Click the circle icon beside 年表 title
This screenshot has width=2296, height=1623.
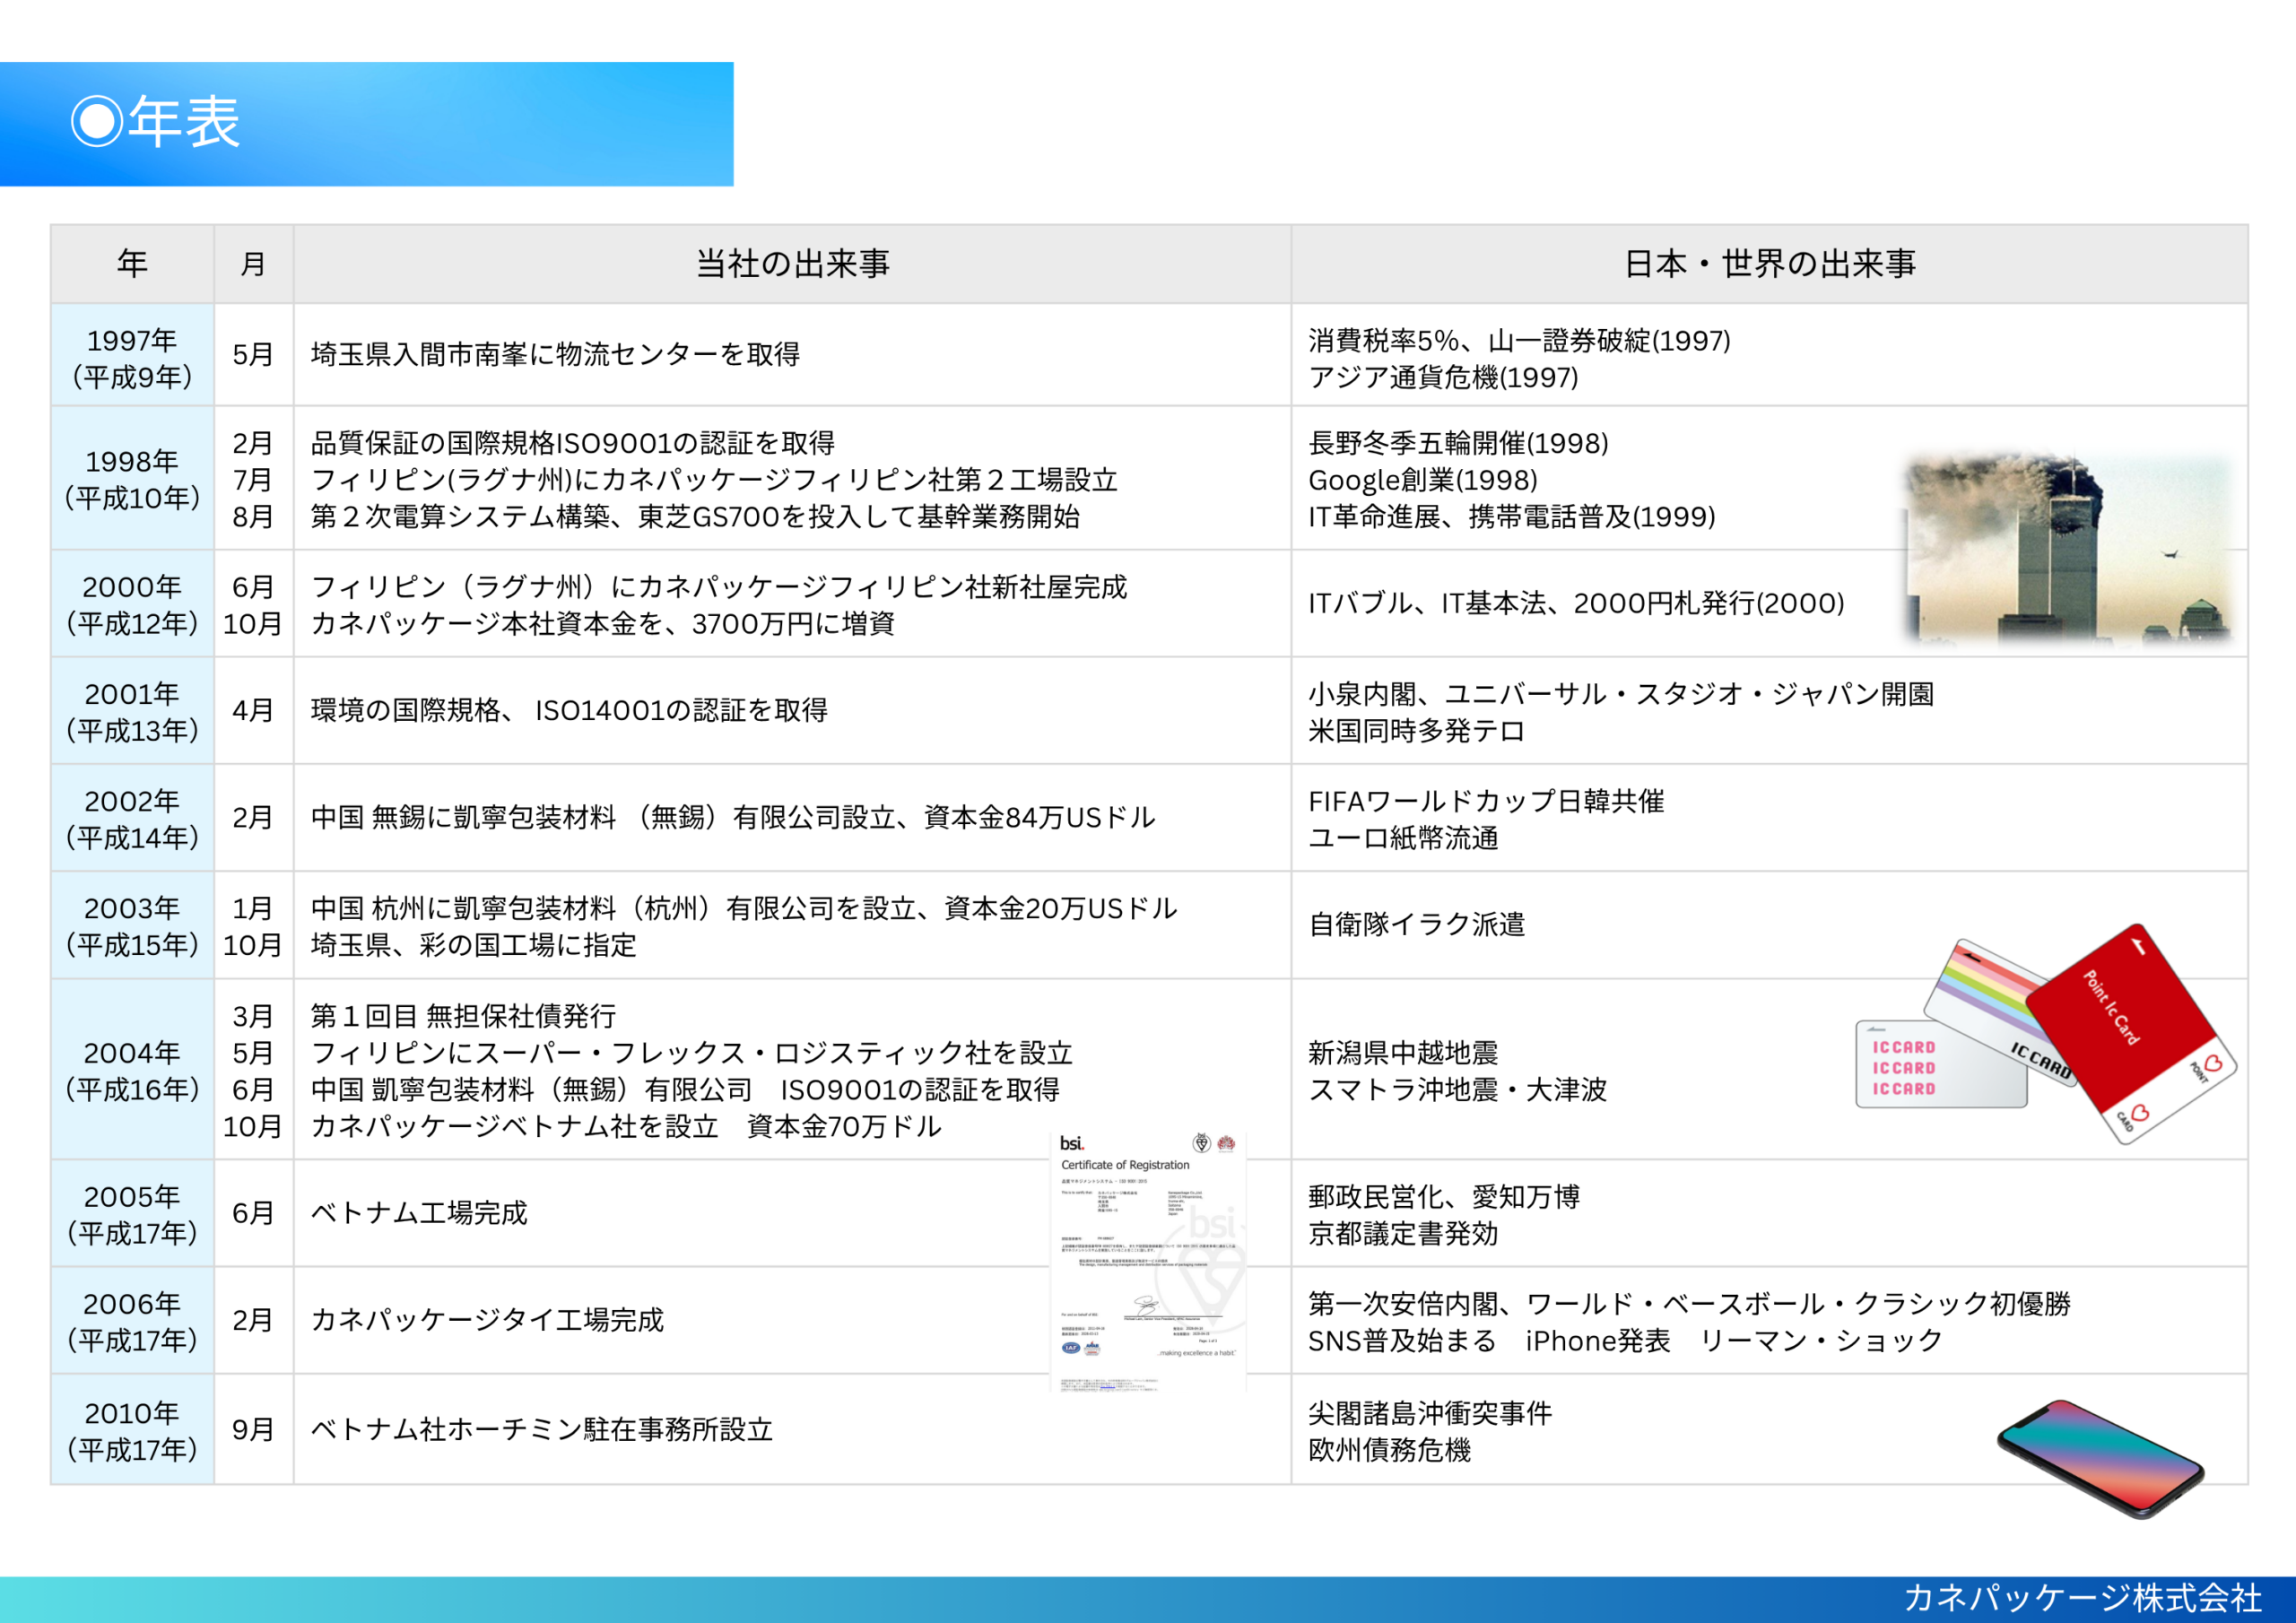coord(97,122)
